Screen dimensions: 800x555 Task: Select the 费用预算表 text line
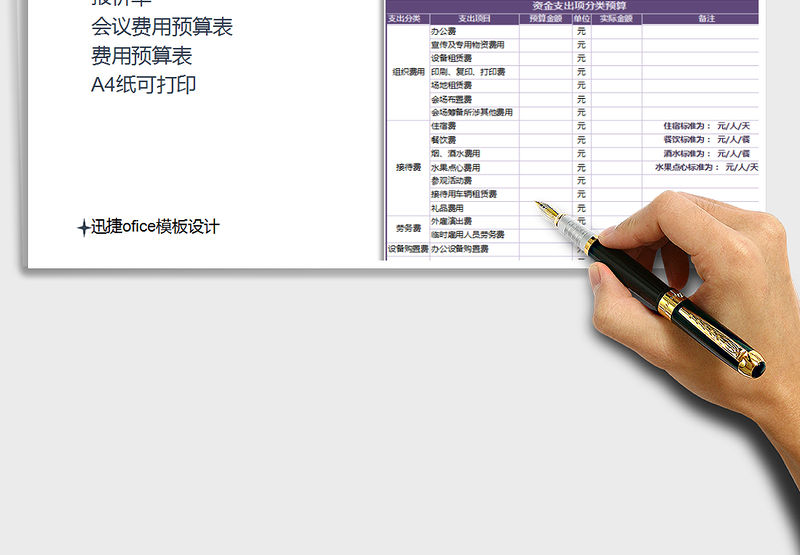(141, 56)
